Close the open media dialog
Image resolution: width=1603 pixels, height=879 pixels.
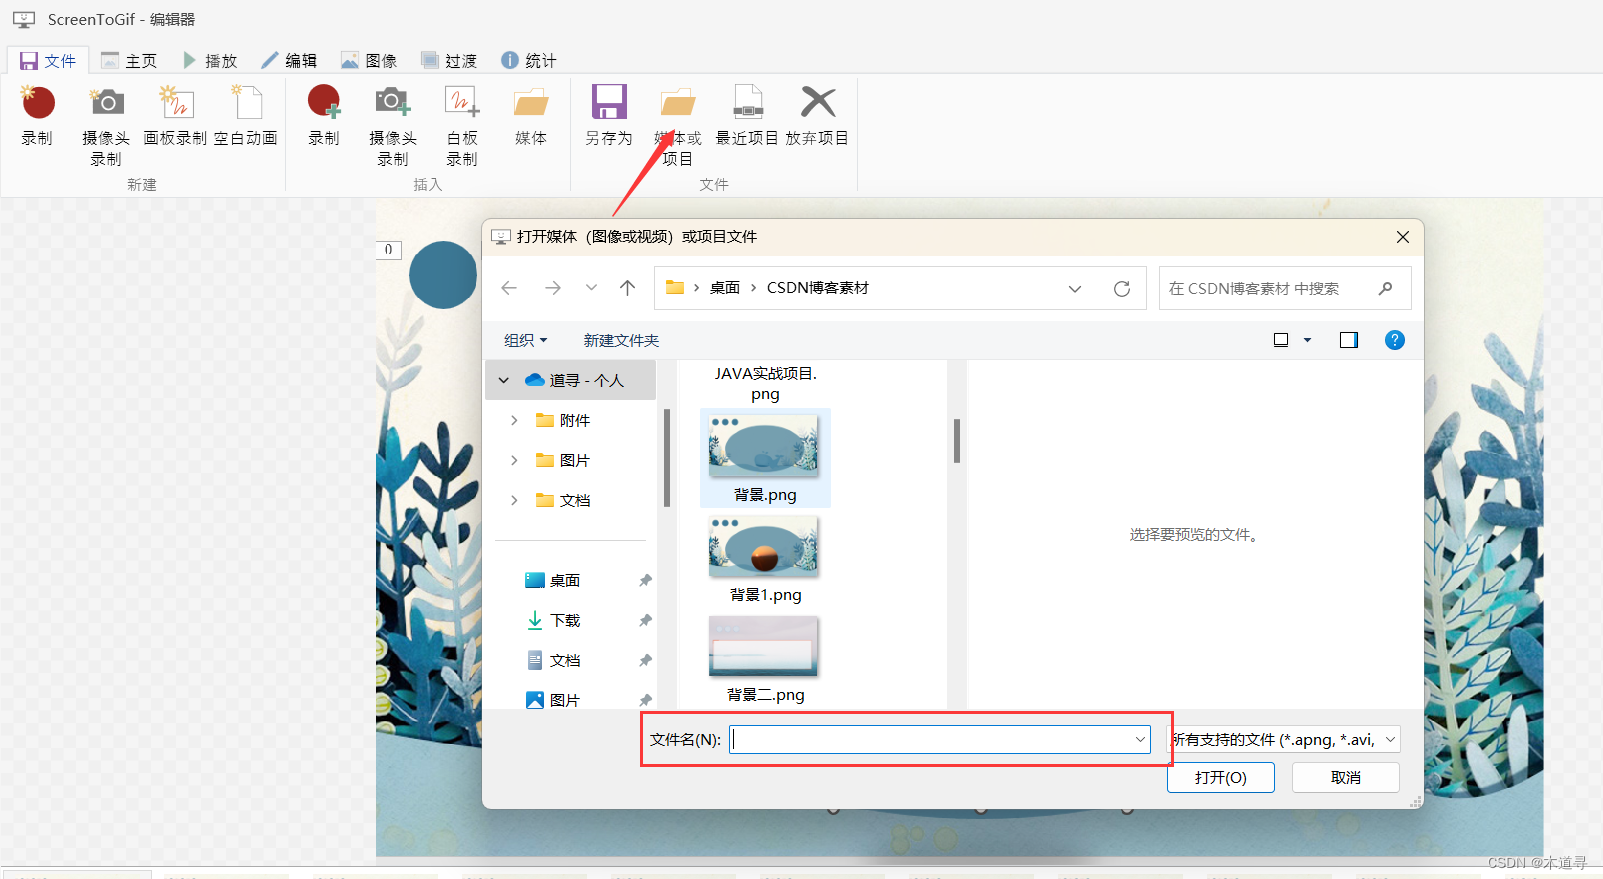(x=1403, y=237)
